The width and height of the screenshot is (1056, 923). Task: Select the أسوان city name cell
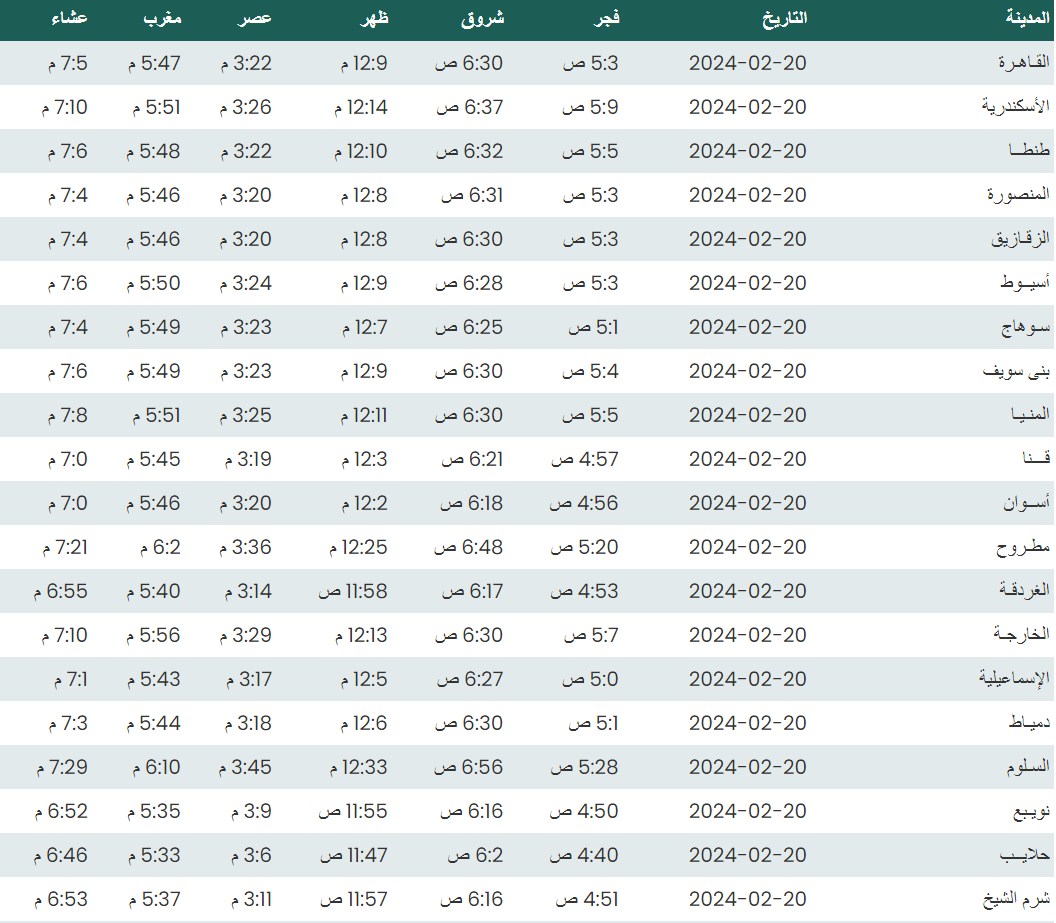(1027, 503)
